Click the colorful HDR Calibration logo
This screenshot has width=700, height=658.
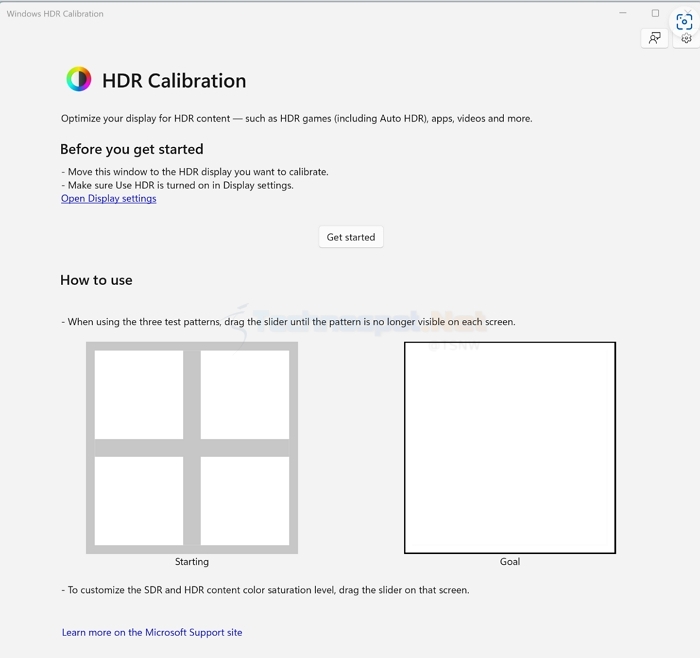79,79
